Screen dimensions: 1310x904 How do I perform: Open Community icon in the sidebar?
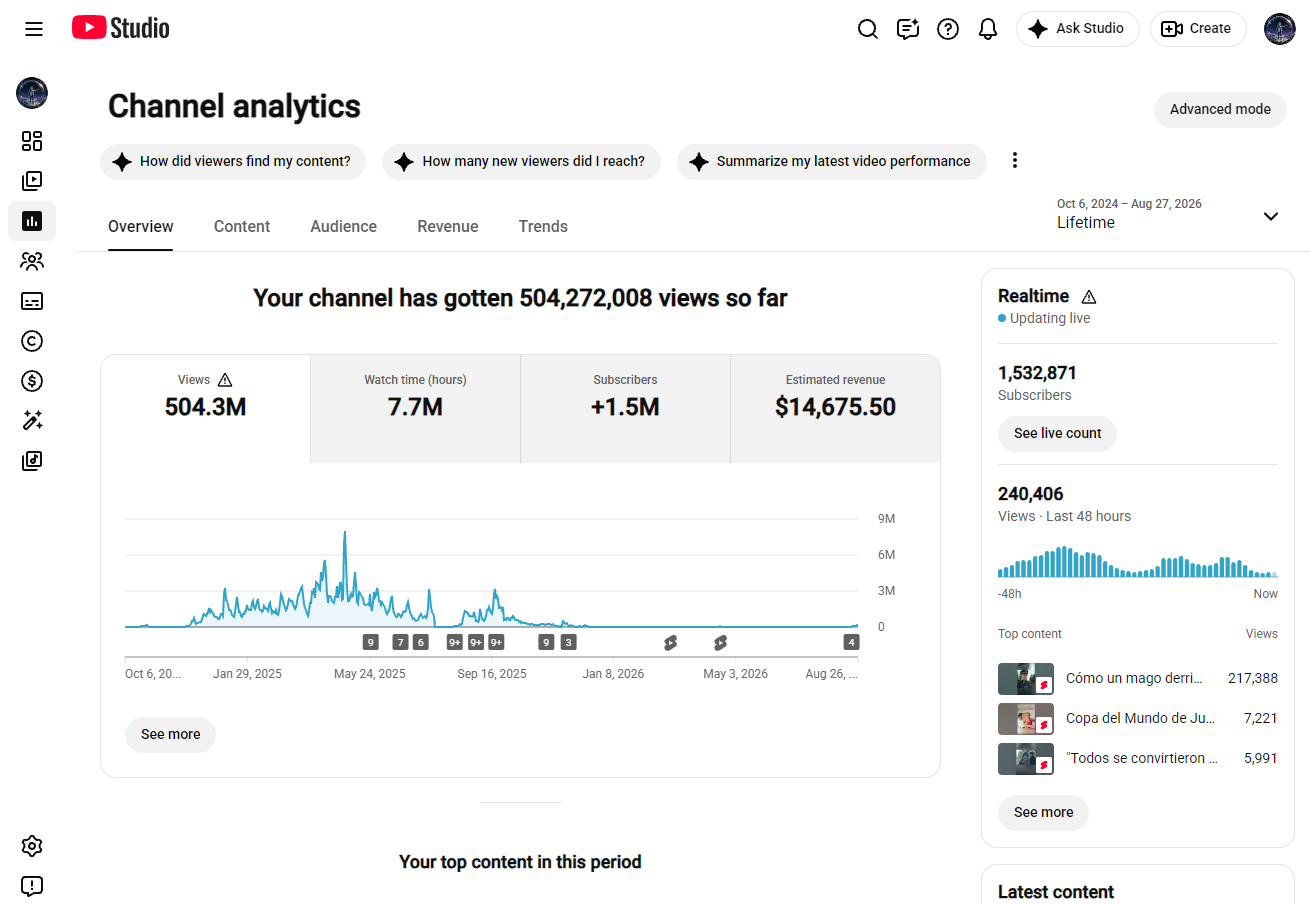(x=32, y=261)
